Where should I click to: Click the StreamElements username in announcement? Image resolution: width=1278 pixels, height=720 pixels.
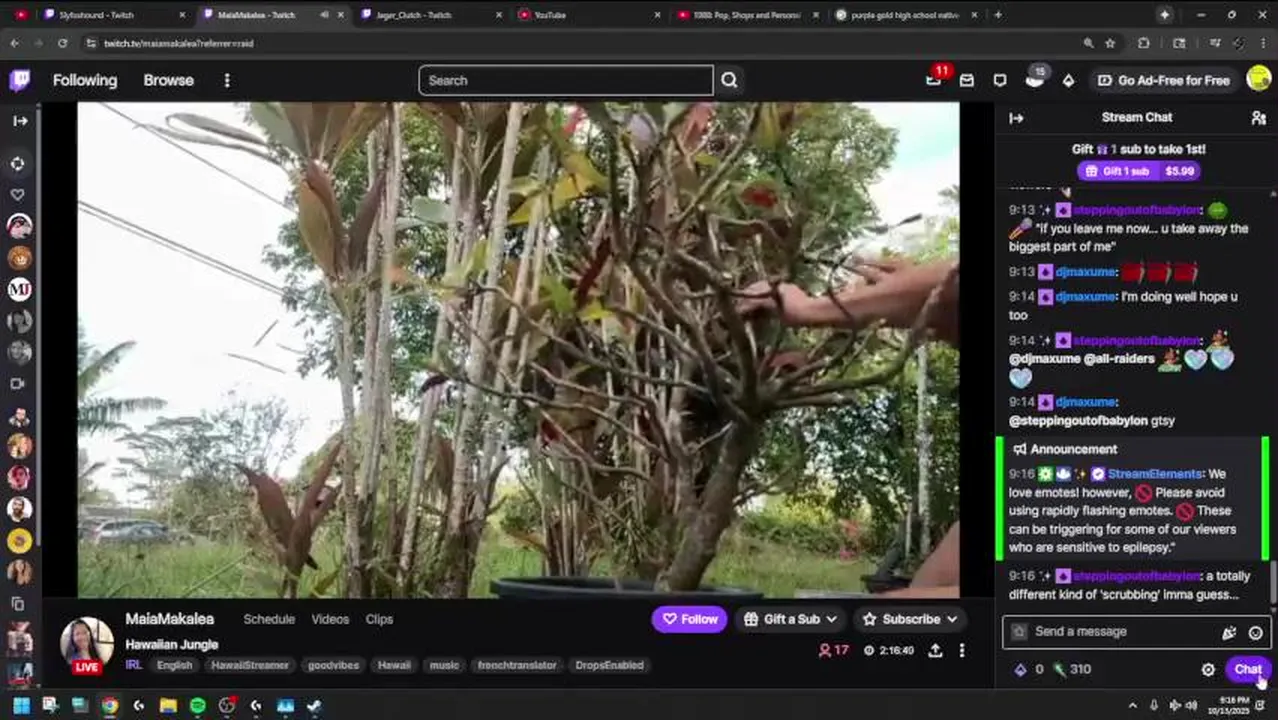pos(1154,474)
